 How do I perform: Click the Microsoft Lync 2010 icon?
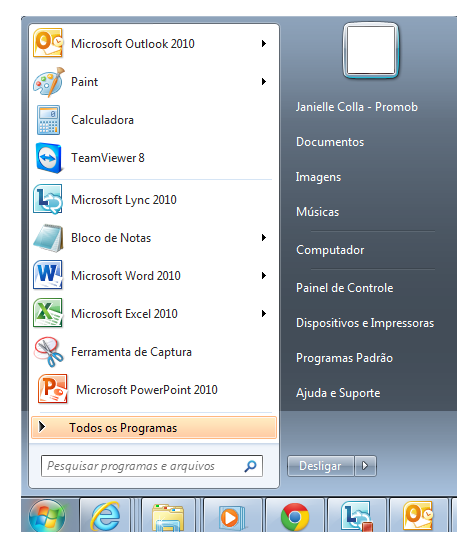(x=48, y=200)
